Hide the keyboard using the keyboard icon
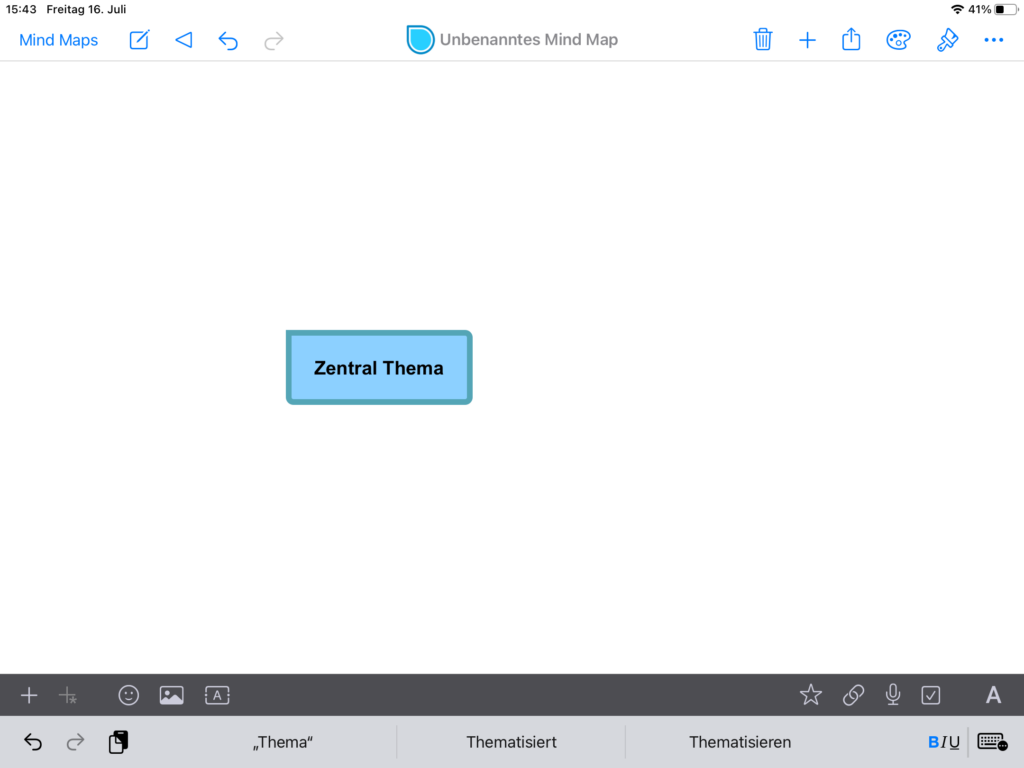Viewport: 1024px width, 768px height. click(x=992, y=742)
